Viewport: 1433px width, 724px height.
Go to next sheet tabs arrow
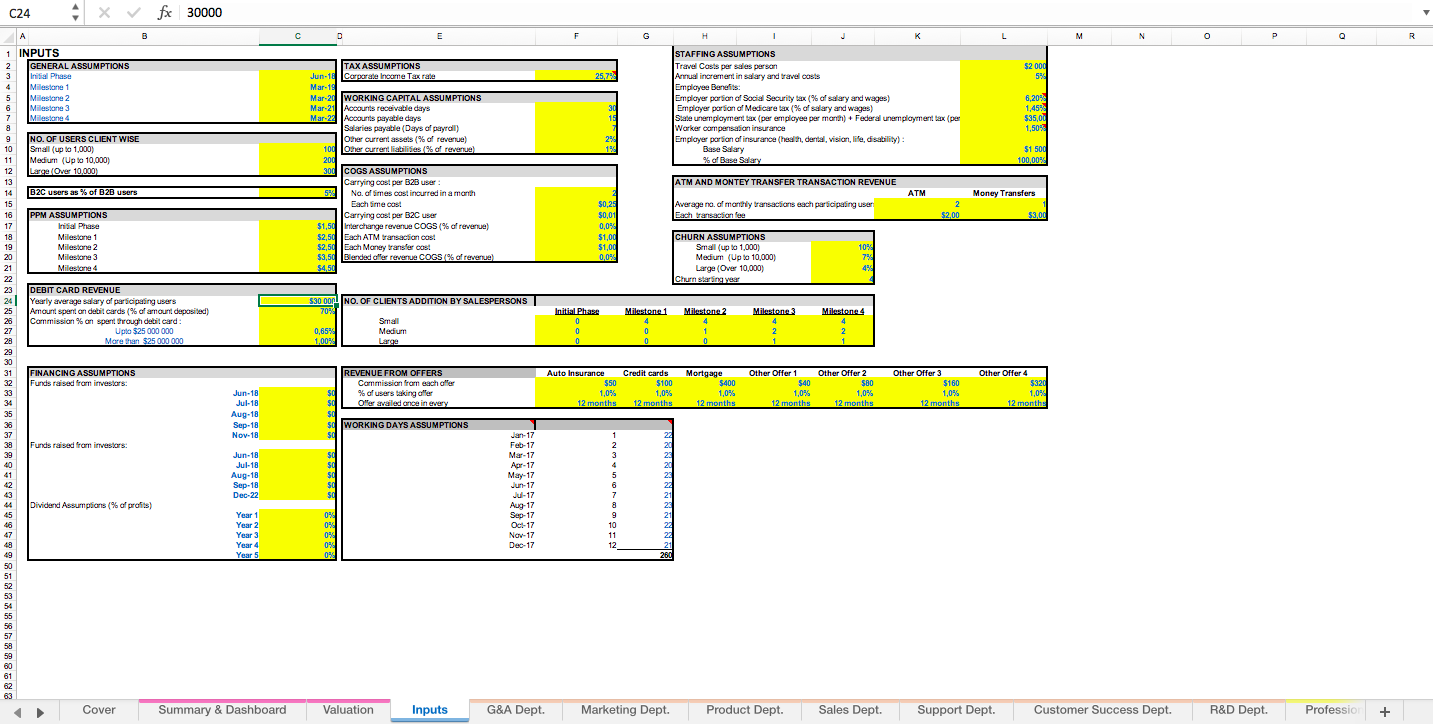point(40,712)
